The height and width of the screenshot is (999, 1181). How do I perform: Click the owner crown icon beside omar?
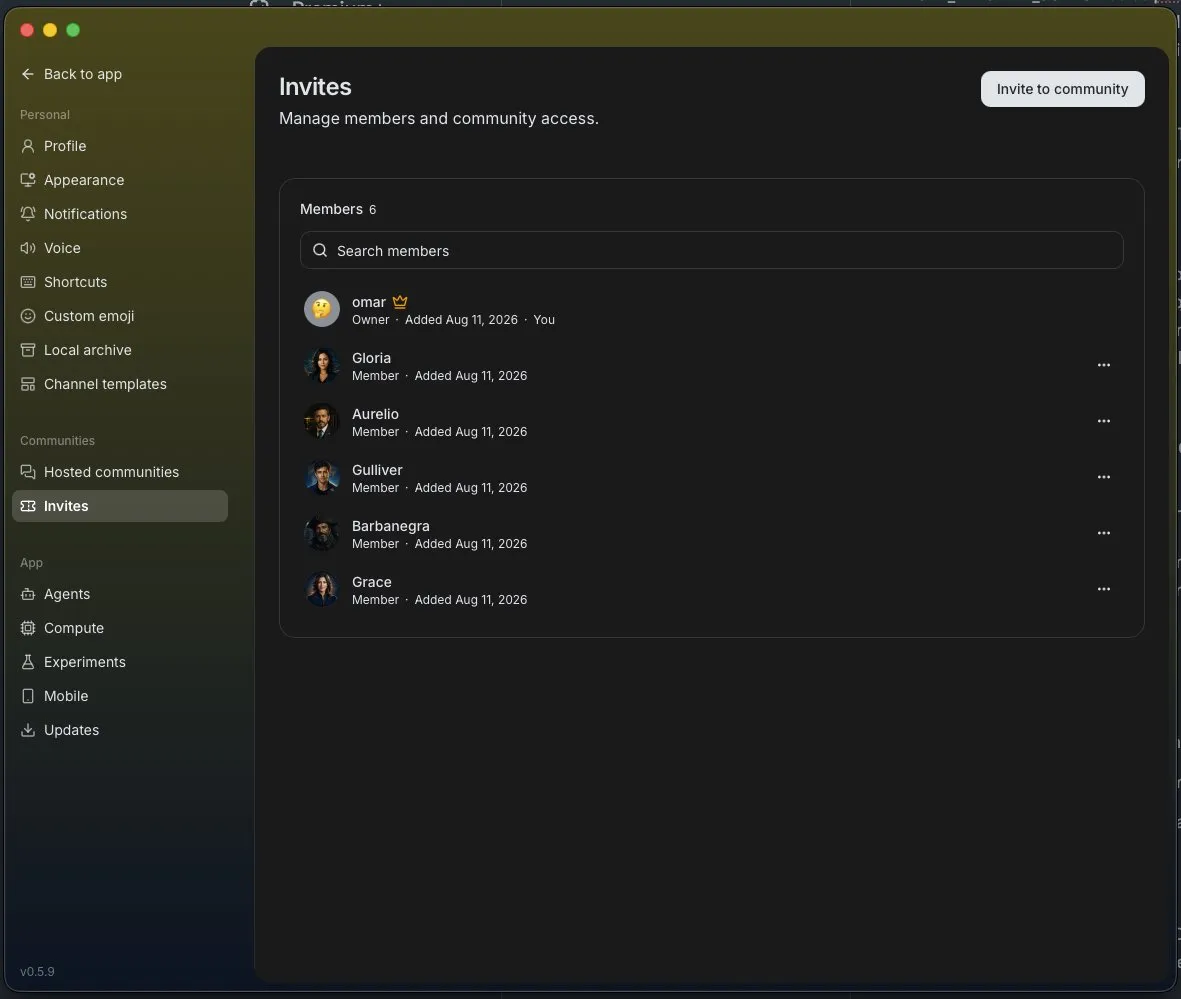400,302
